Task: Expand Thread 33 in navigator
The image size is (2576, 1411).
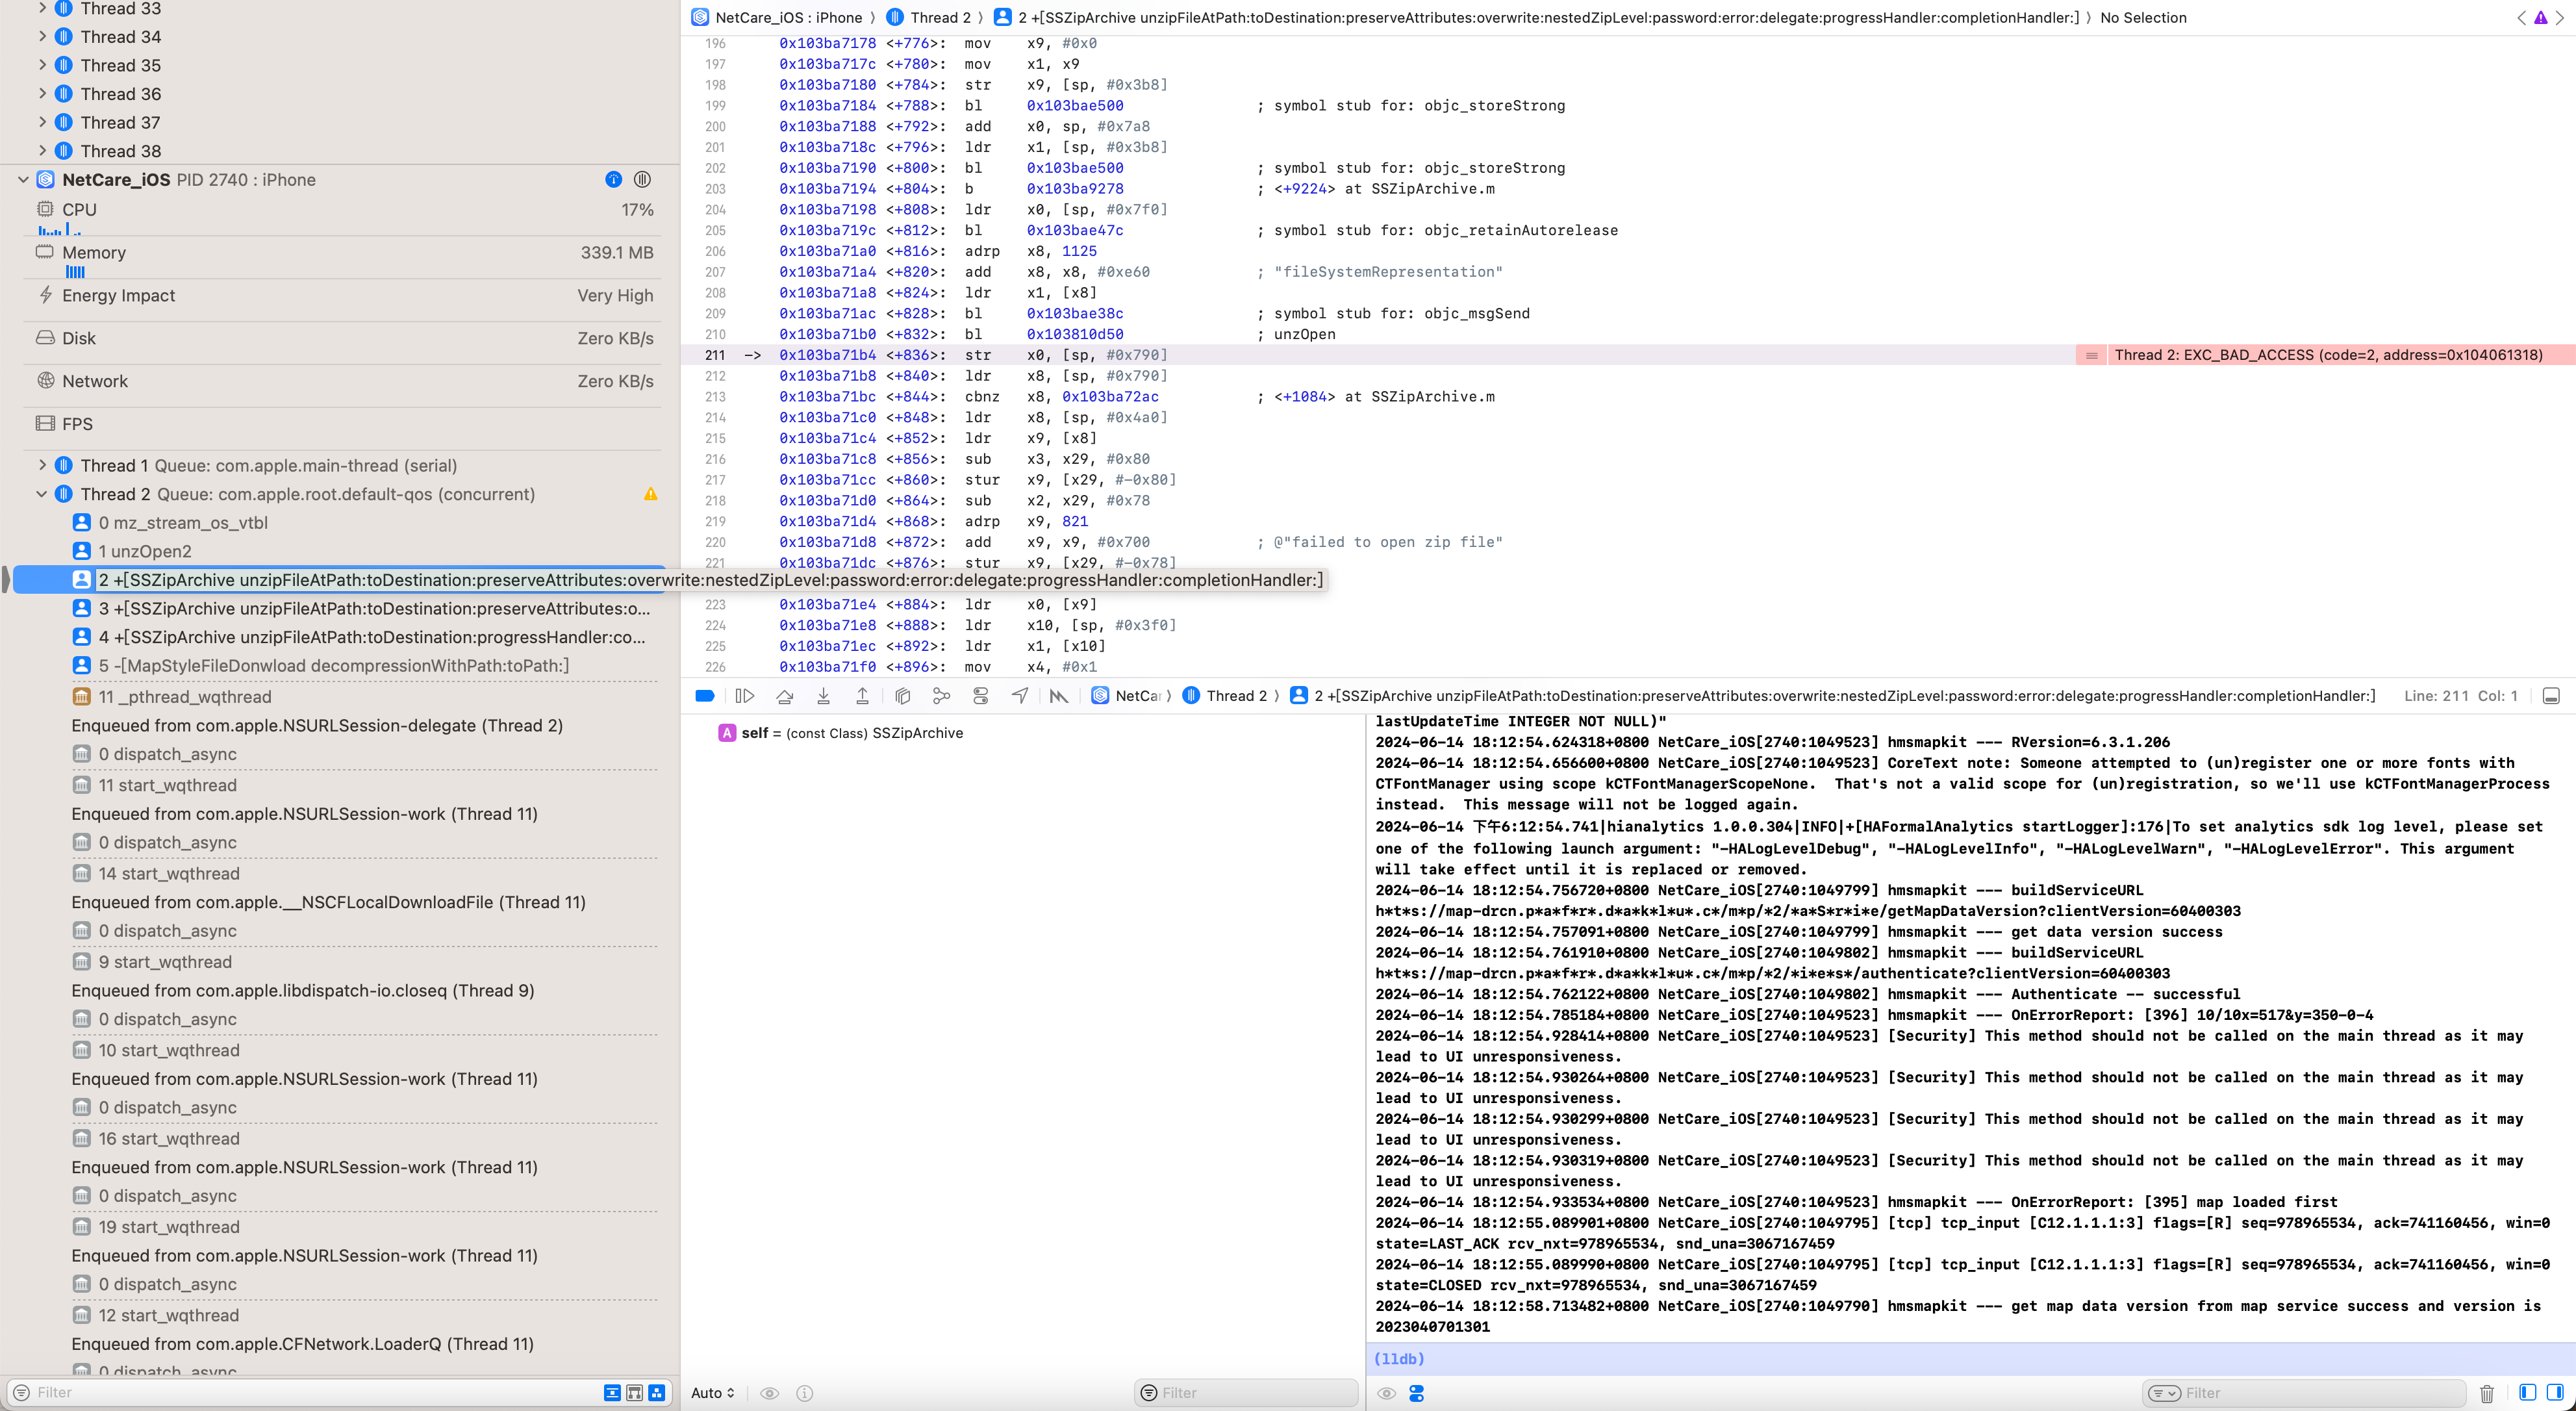Action: coord(42,9)
